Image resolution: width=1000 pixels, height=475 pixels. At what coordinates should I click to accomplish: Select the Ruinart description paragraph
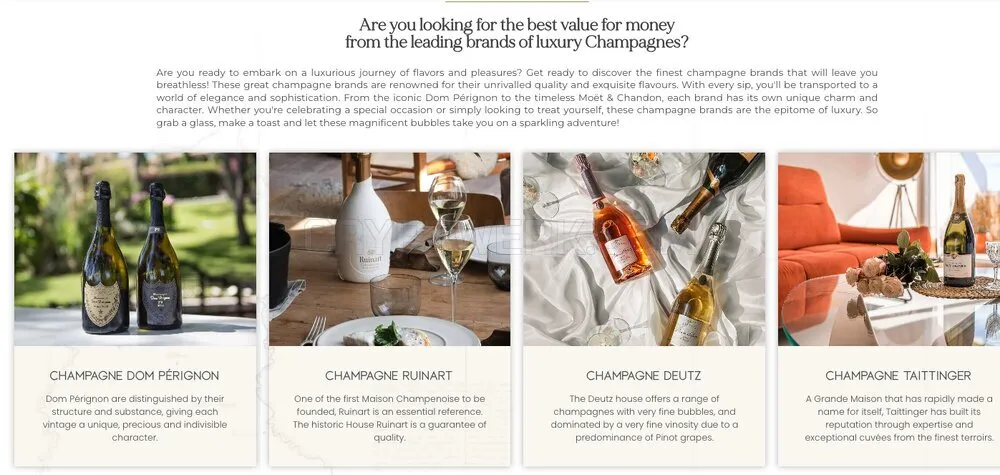pos(390,418)
